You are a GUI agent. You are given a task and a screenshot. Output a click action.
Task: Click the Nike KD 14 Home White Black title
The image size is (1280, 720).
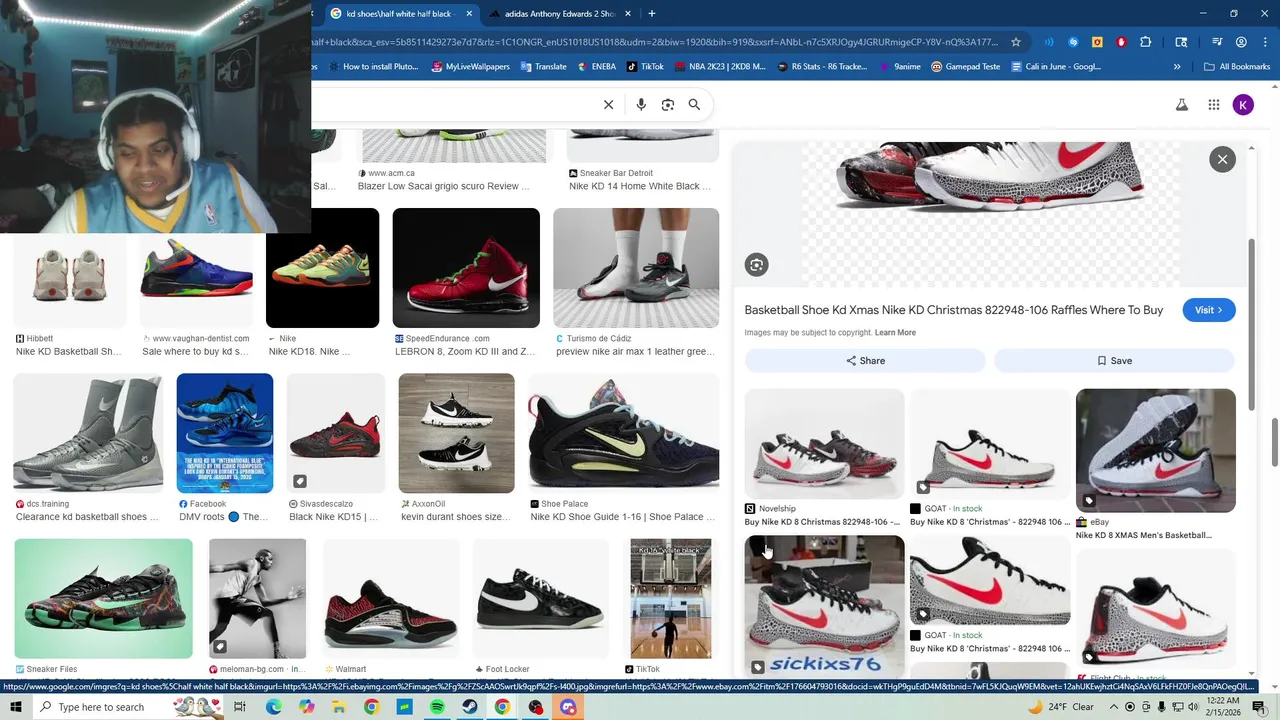pos(640,186)
